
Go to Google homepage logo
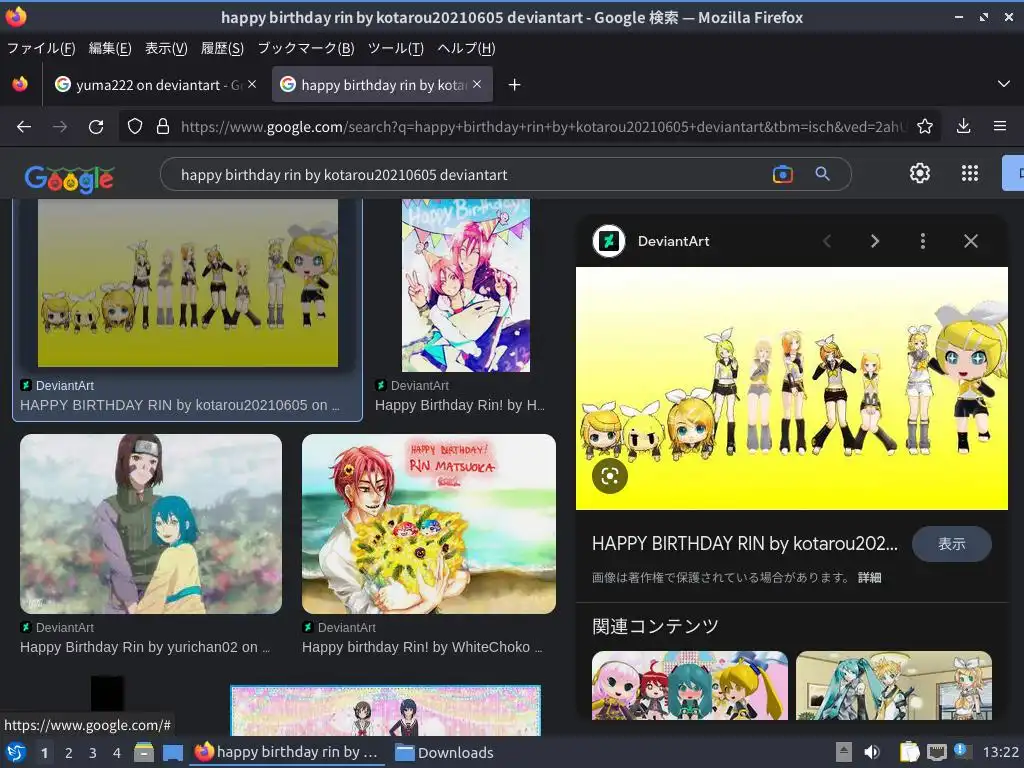pos(69,178)
